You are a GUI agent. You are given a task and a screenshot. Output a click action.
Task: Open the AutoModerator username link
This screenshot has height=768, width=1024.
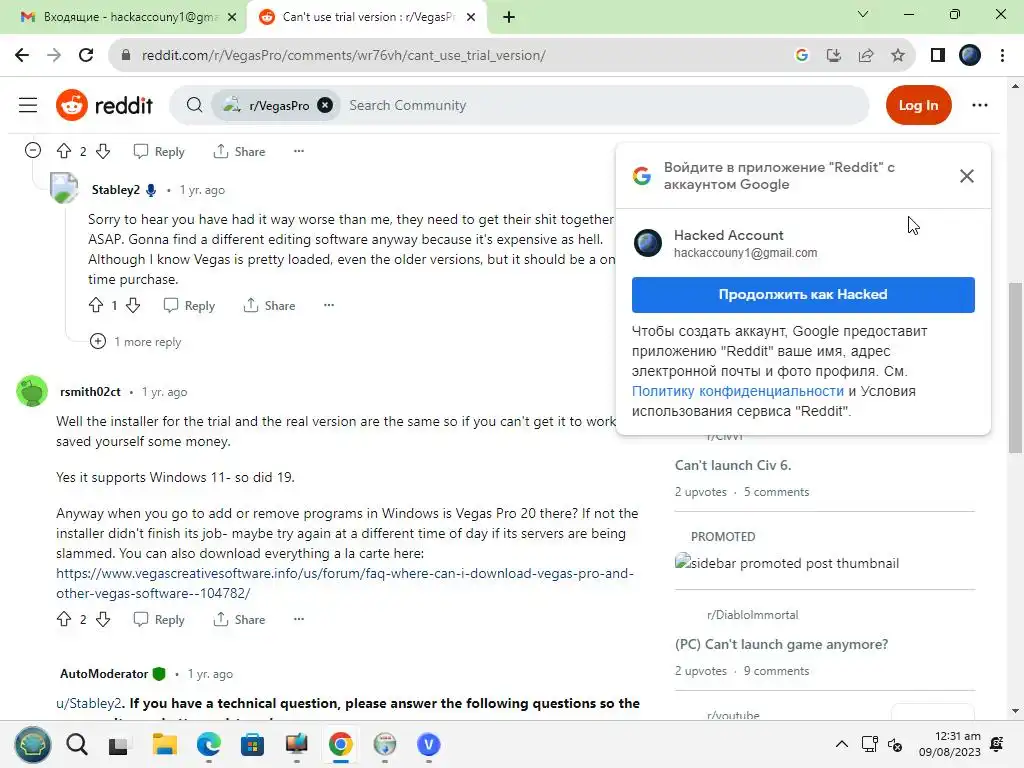104,674
